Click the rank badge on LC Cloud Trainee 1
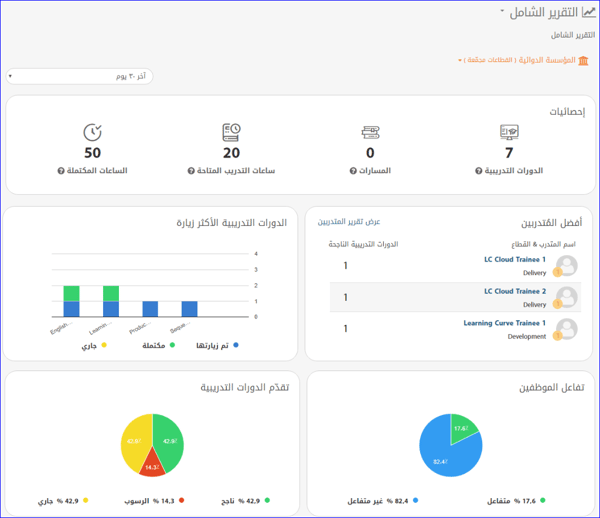The image size is (600, 518). tap(558, 272)
